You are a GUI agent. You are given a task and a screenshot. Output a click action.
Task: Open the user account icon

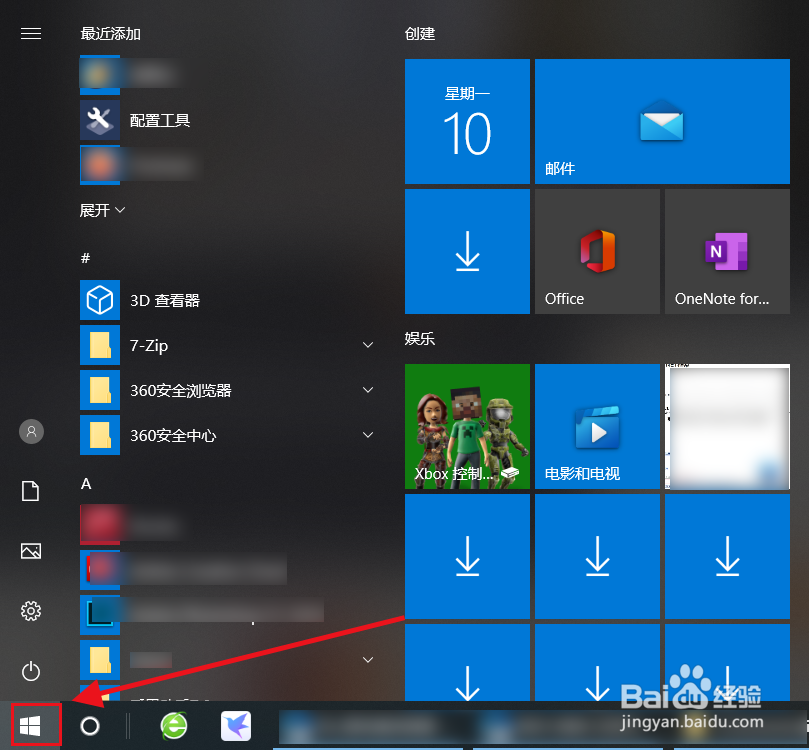(31, 431)
